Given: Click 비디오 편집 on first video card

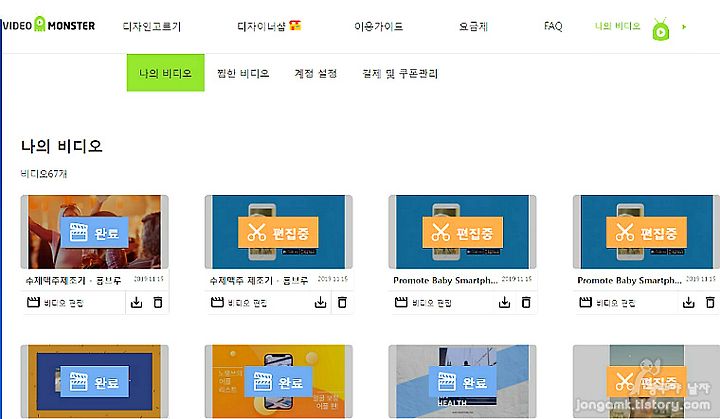Looking at the screenshot, I should (56, 303).
